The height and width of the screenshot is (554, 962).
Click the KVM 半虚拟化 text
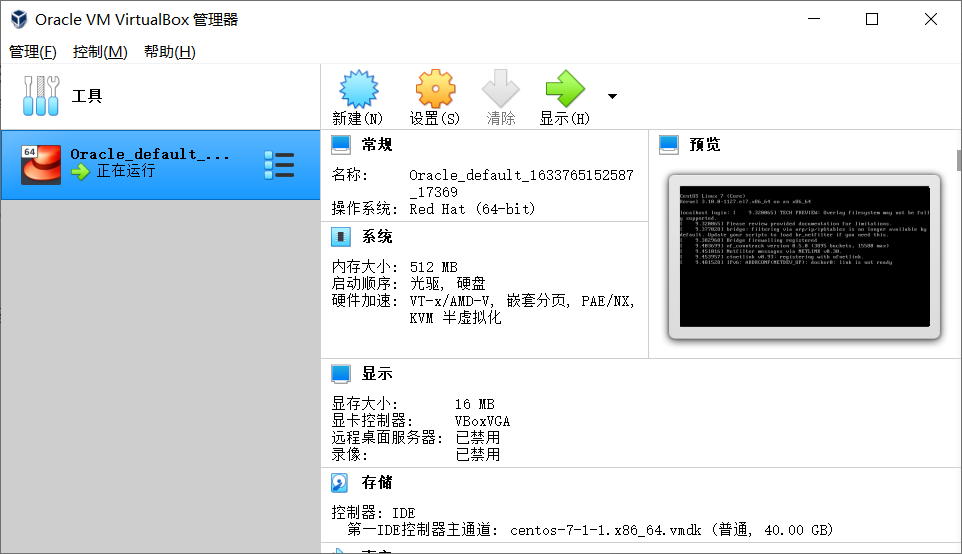point(455,318)
